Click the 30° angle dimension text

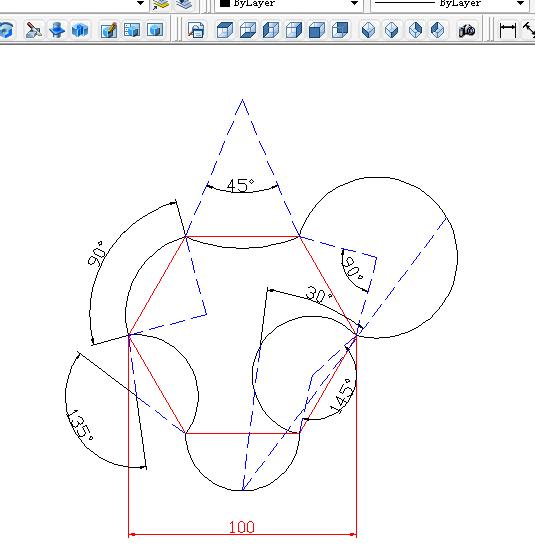tap(319, 295)
